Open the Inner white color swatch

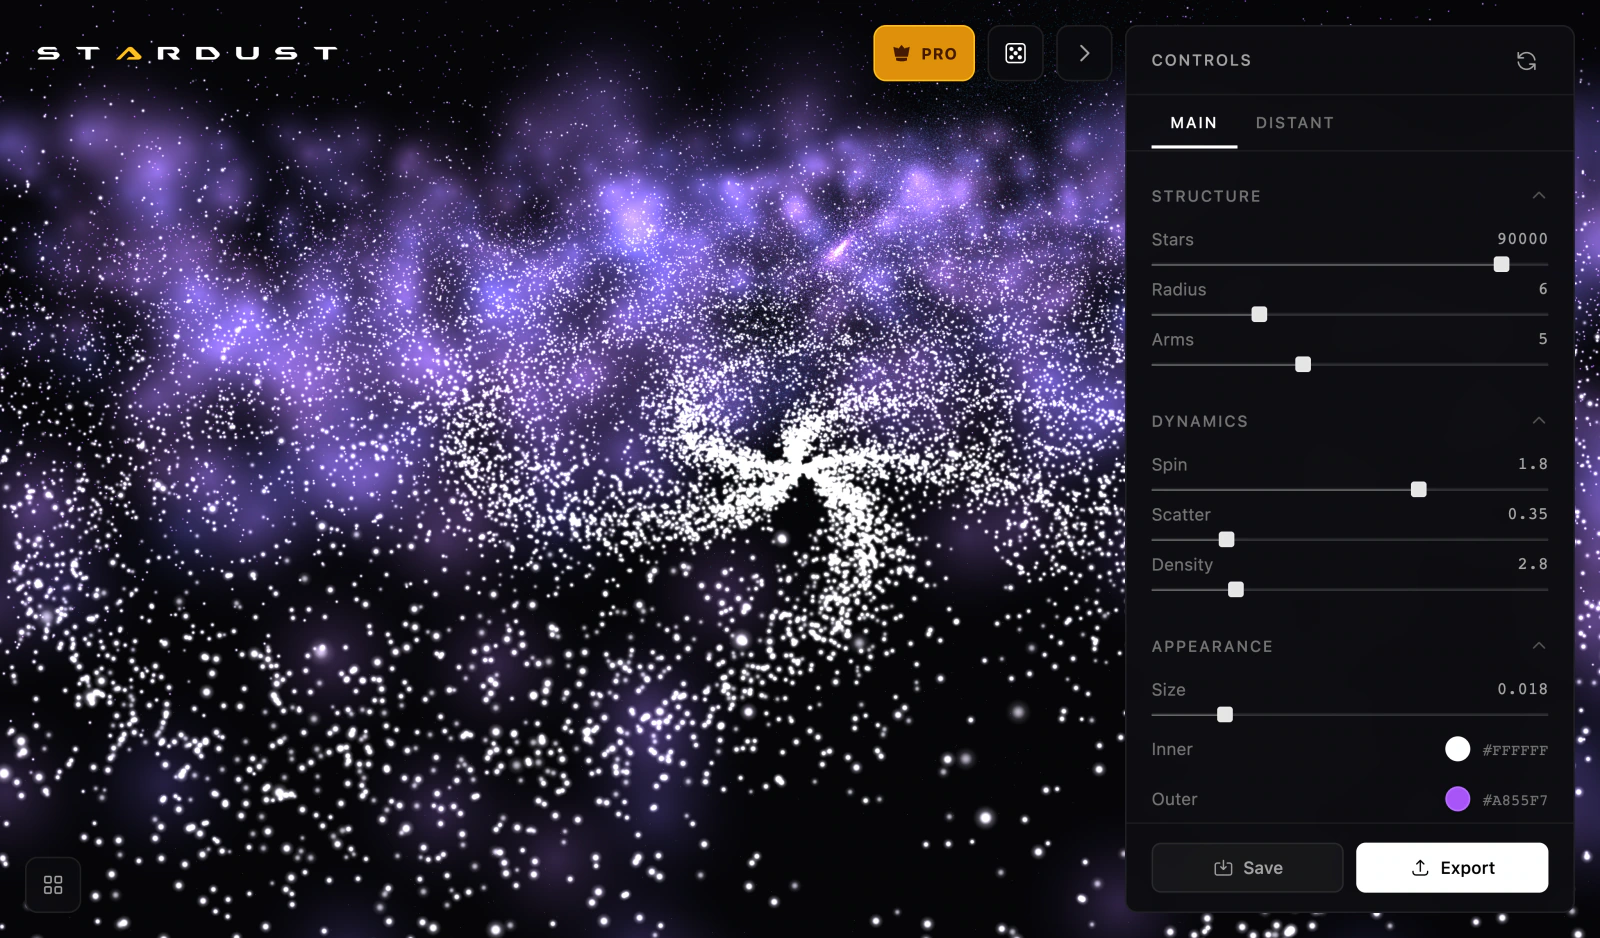pos(1458,749)
